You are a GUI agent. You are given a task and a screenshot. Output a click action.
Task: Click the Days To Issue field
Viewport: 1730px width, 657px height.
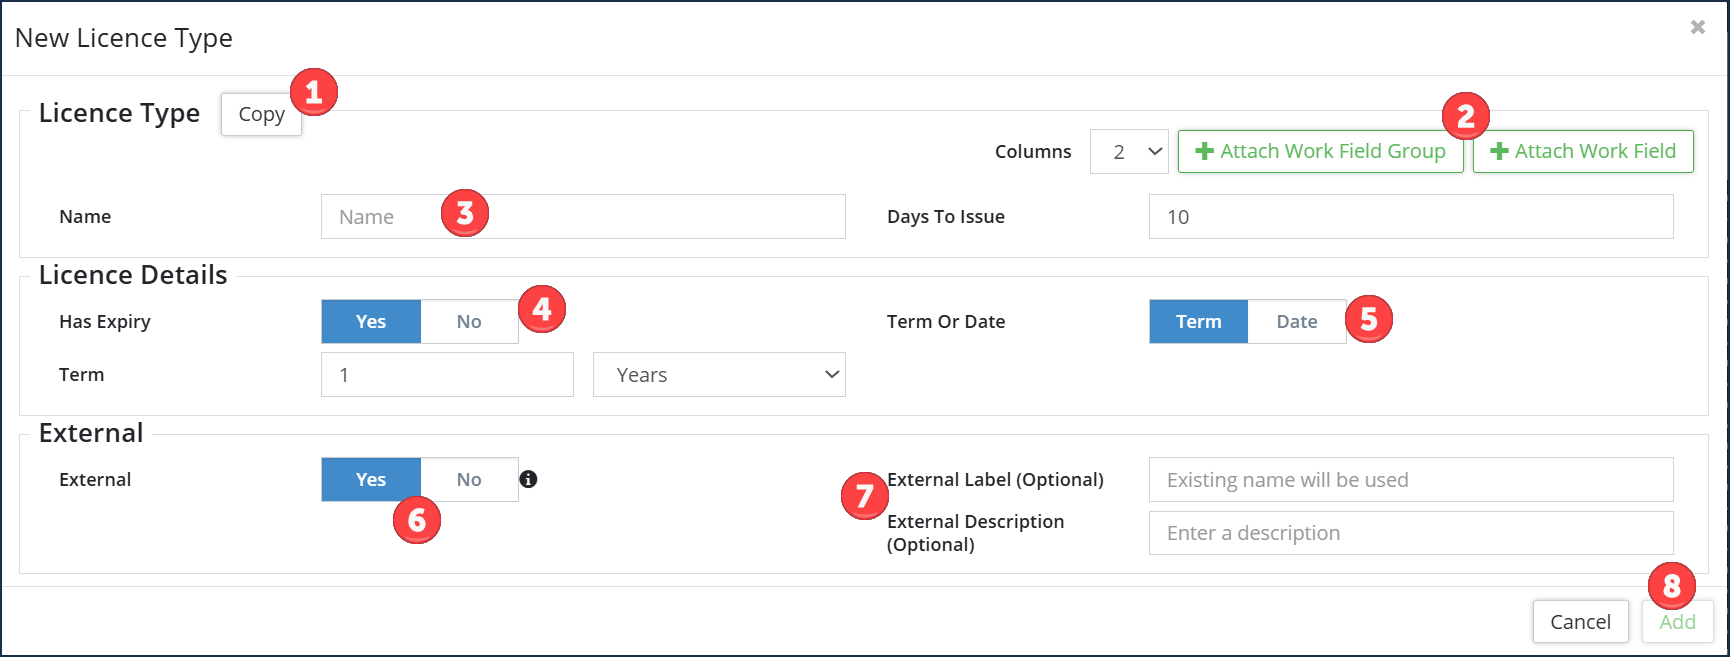point(1411,216)
